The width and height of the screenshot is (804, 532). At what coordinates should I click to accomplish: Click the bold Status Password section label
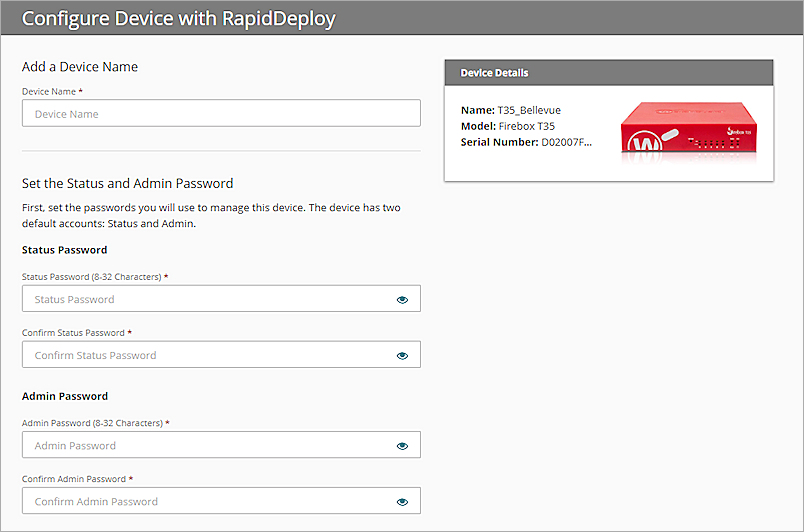pos(64,250)
